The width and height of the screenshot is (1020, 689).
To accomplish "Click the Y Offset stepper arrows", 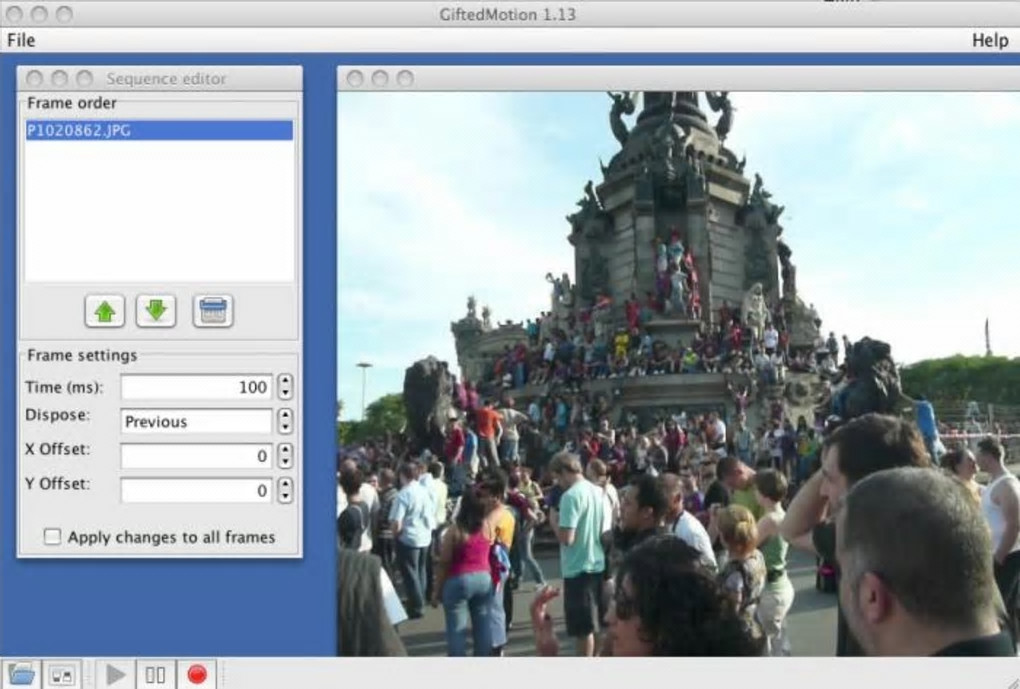I will pyautogui.click(x=285, y=490).
